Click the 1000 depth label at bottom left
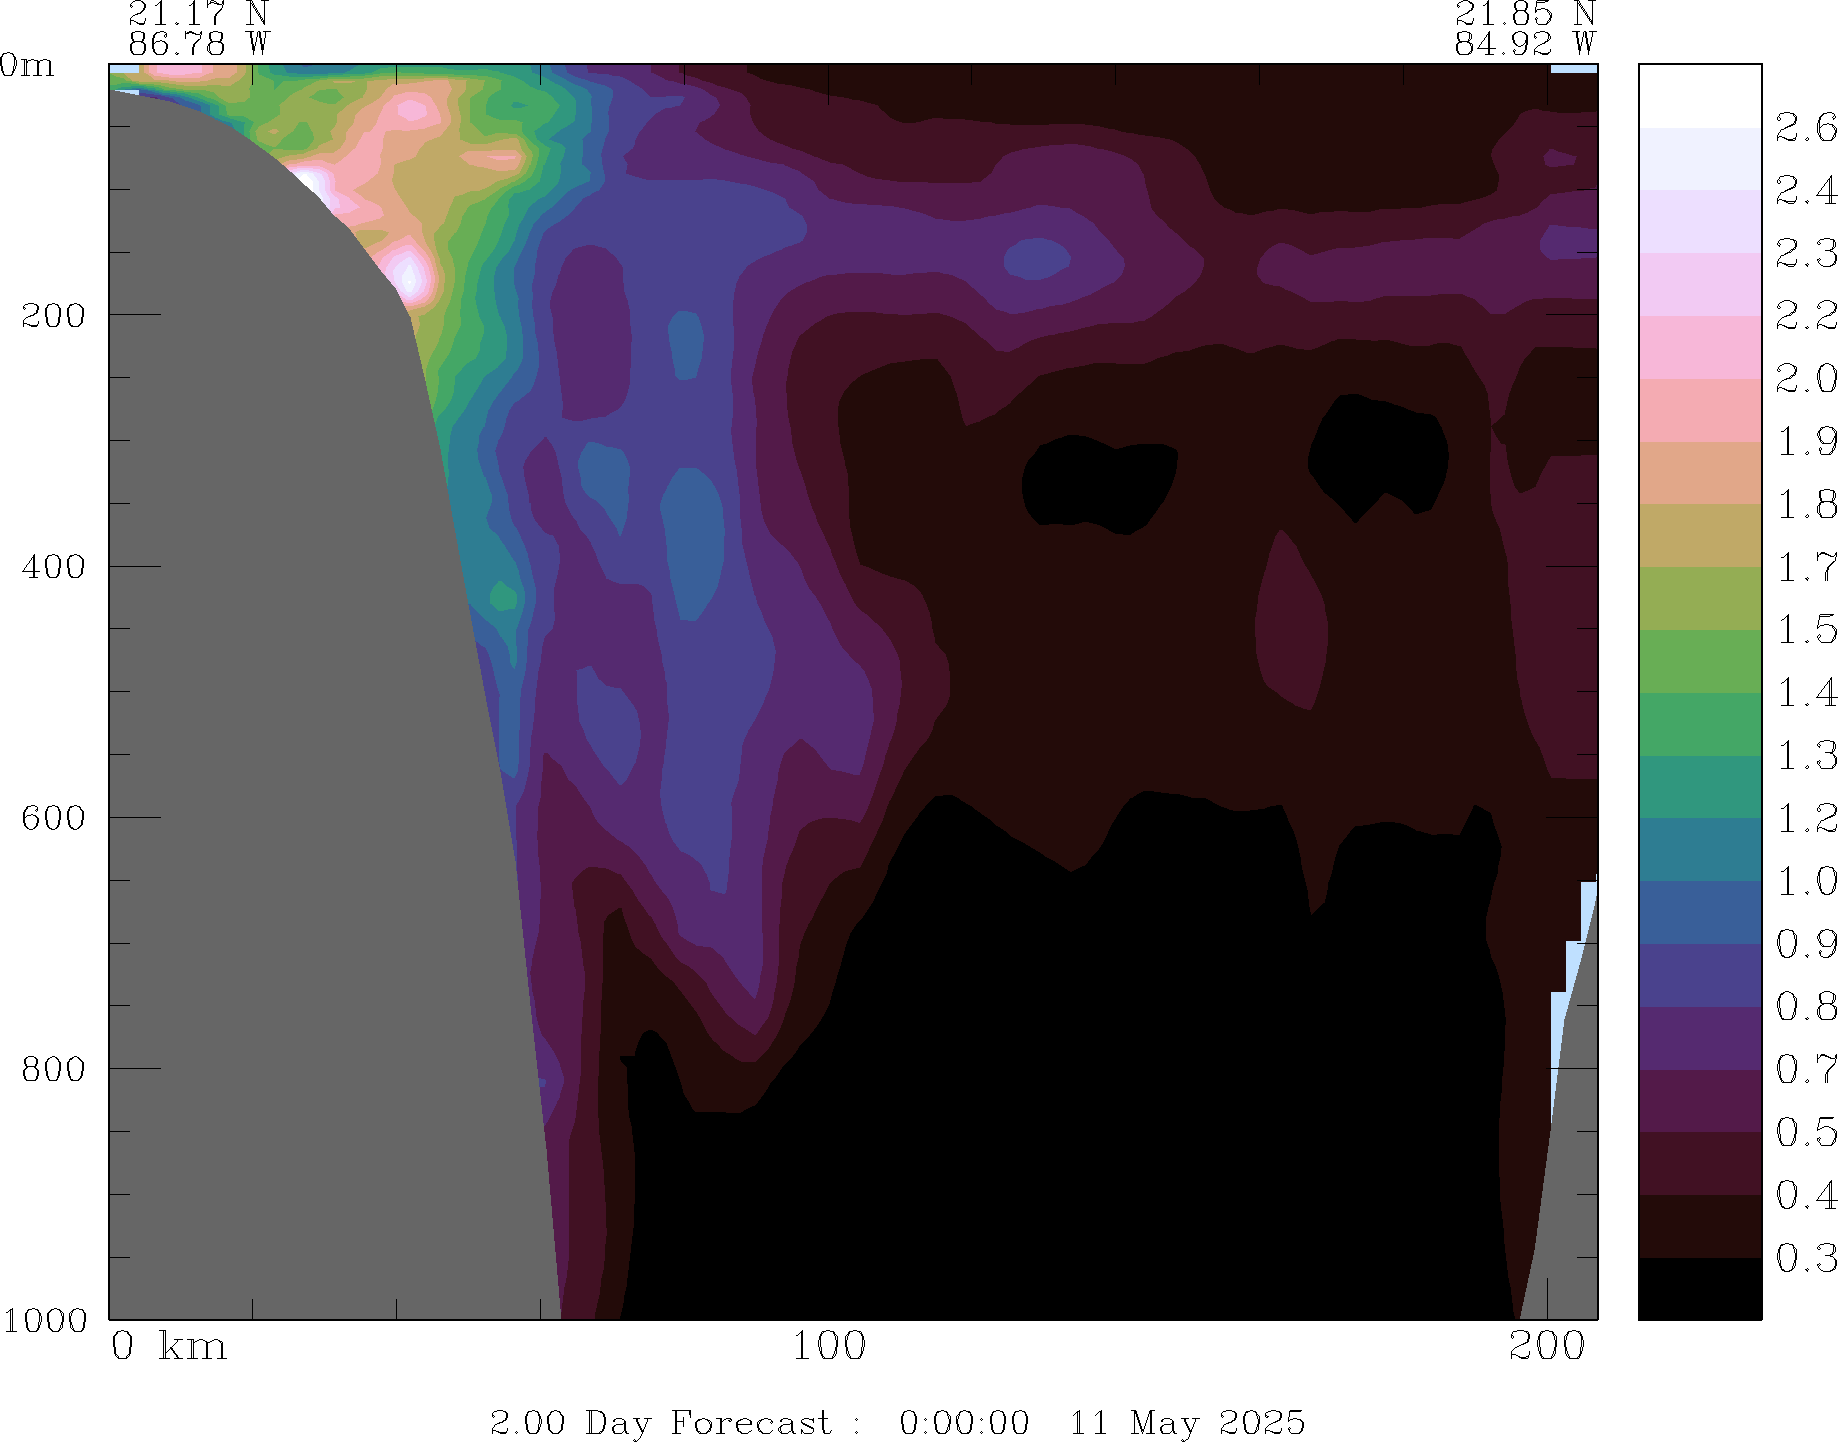The image size is (1838, 1442). coord(45,1320)
